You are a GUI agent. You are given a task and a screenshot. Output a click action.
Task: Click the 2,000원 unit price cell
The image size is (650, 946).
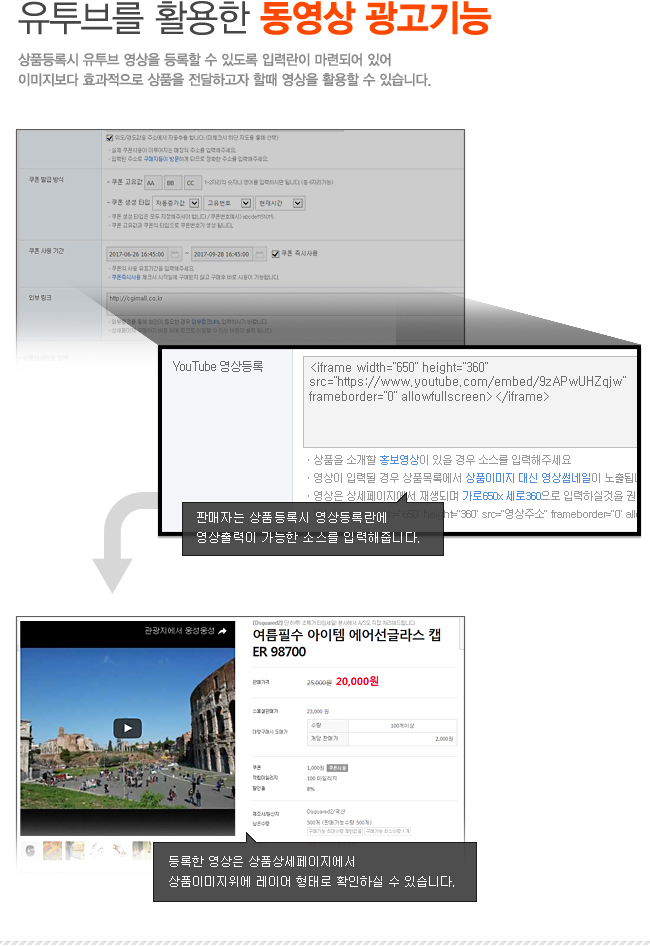point(402,738)
